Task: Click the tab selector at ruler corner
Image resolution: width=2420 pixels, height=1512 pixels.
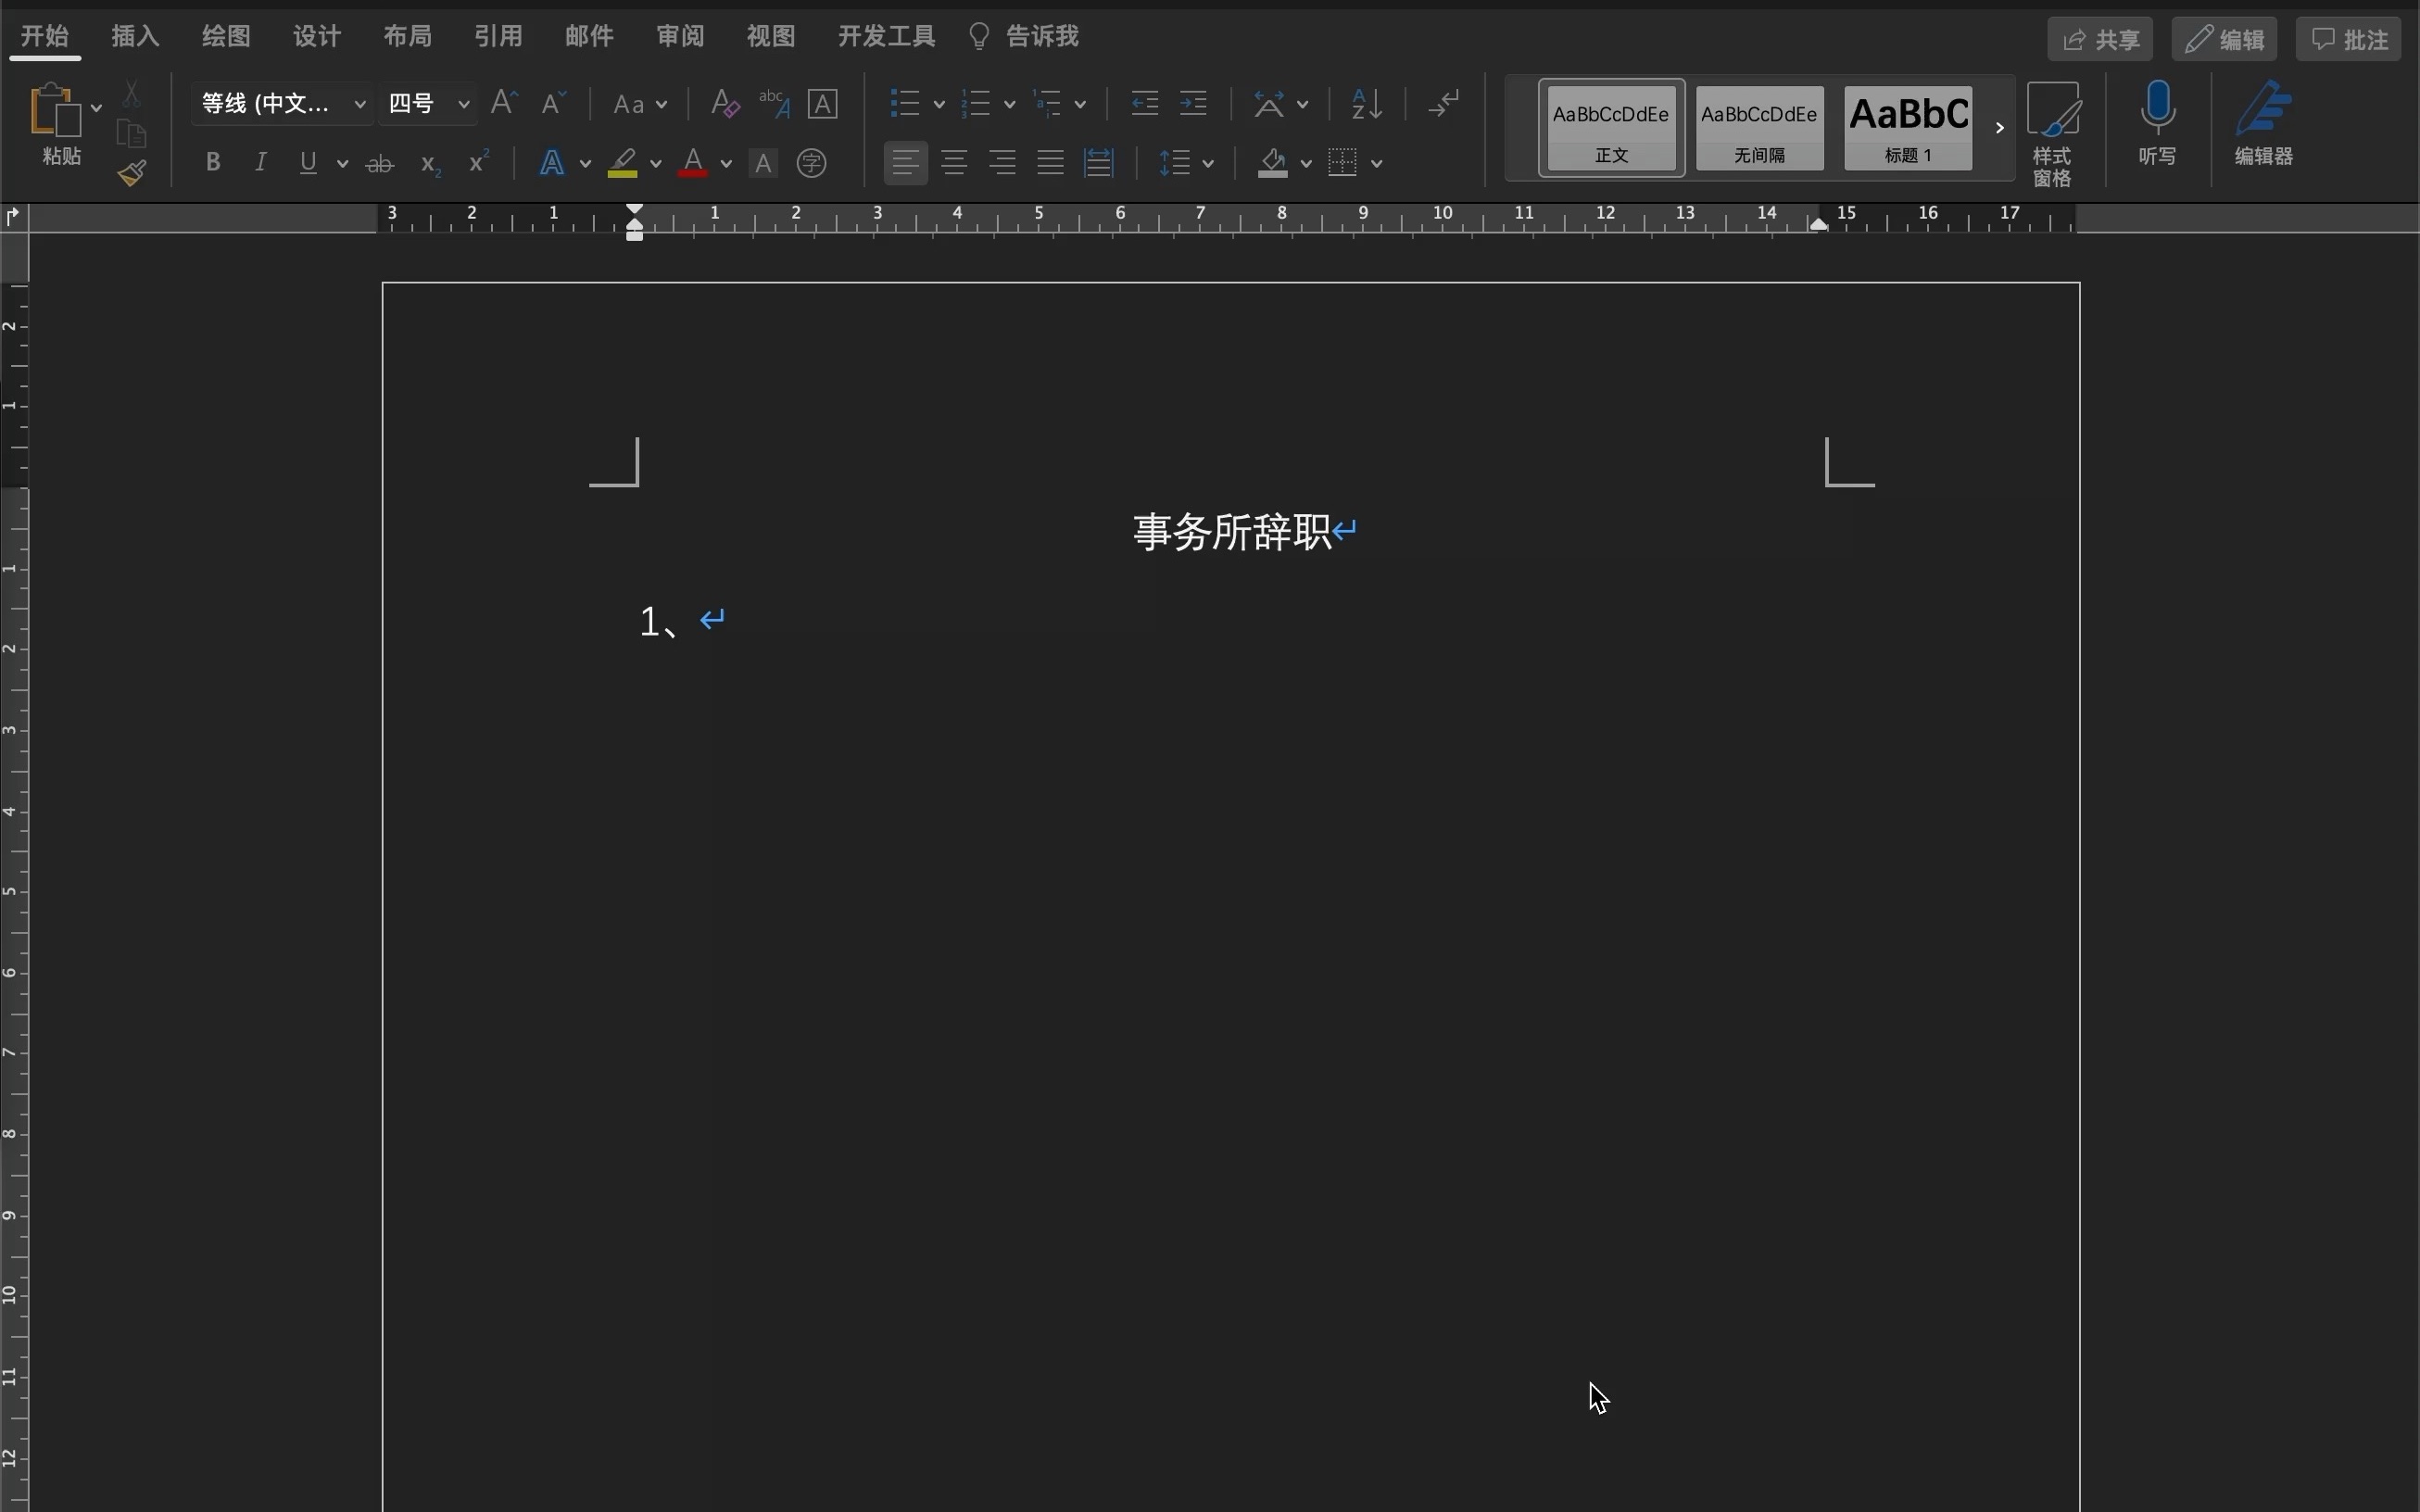Action: tap(13, 216)
